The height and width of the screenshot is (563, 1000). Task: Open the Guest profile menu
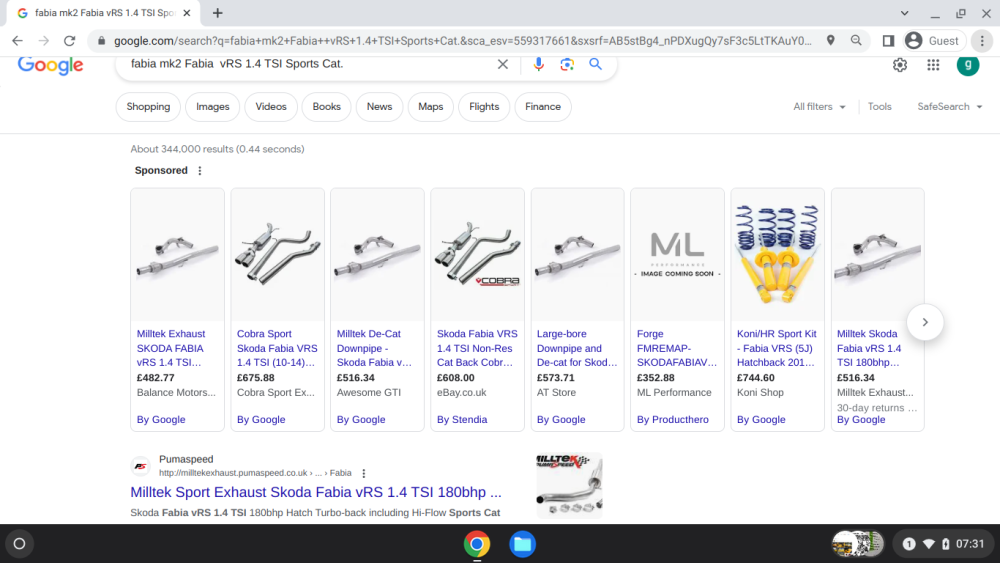932,41
